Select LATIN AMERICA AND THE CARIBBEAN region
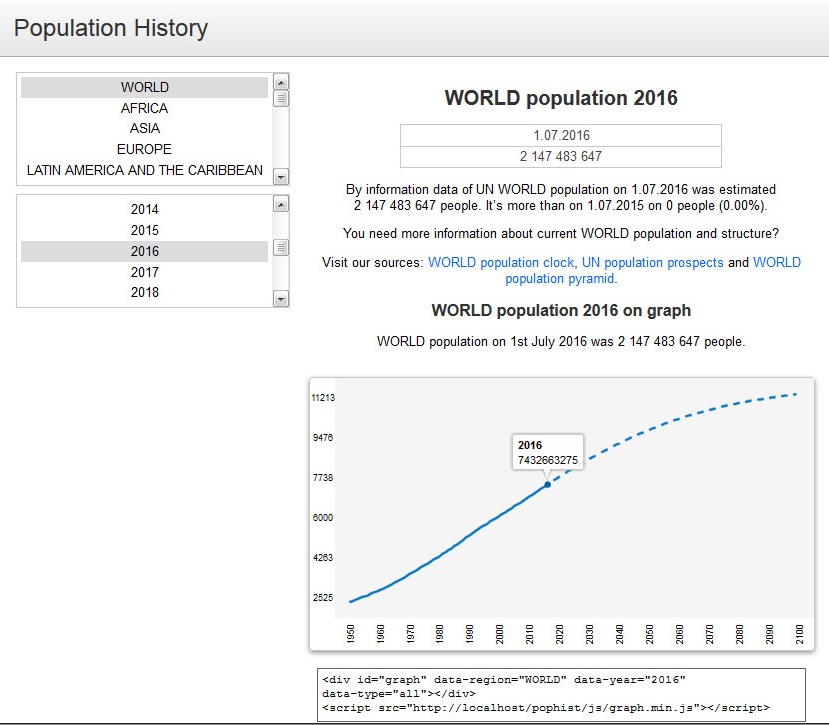Viewport: 829px width, 725px height. point(144,170)
